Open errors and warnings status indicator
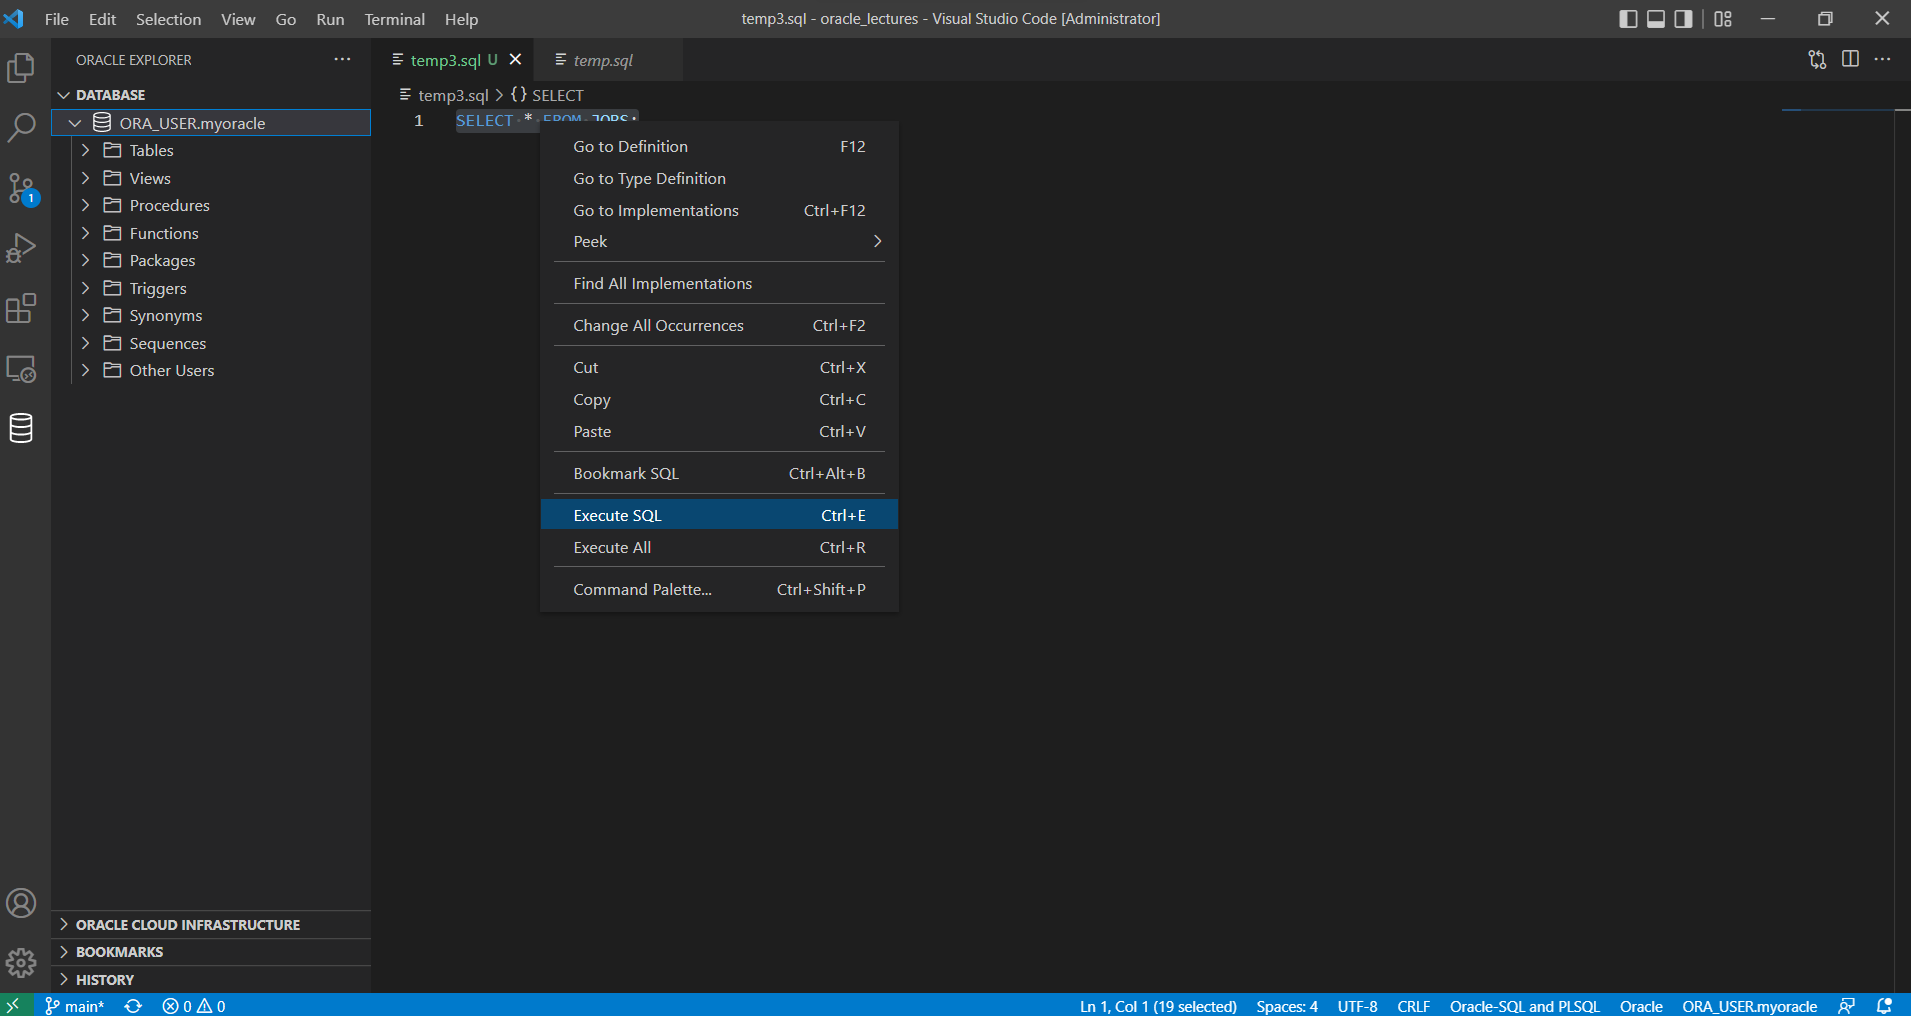This screenshot has width=1911, height=1016. pos(194,1006)
